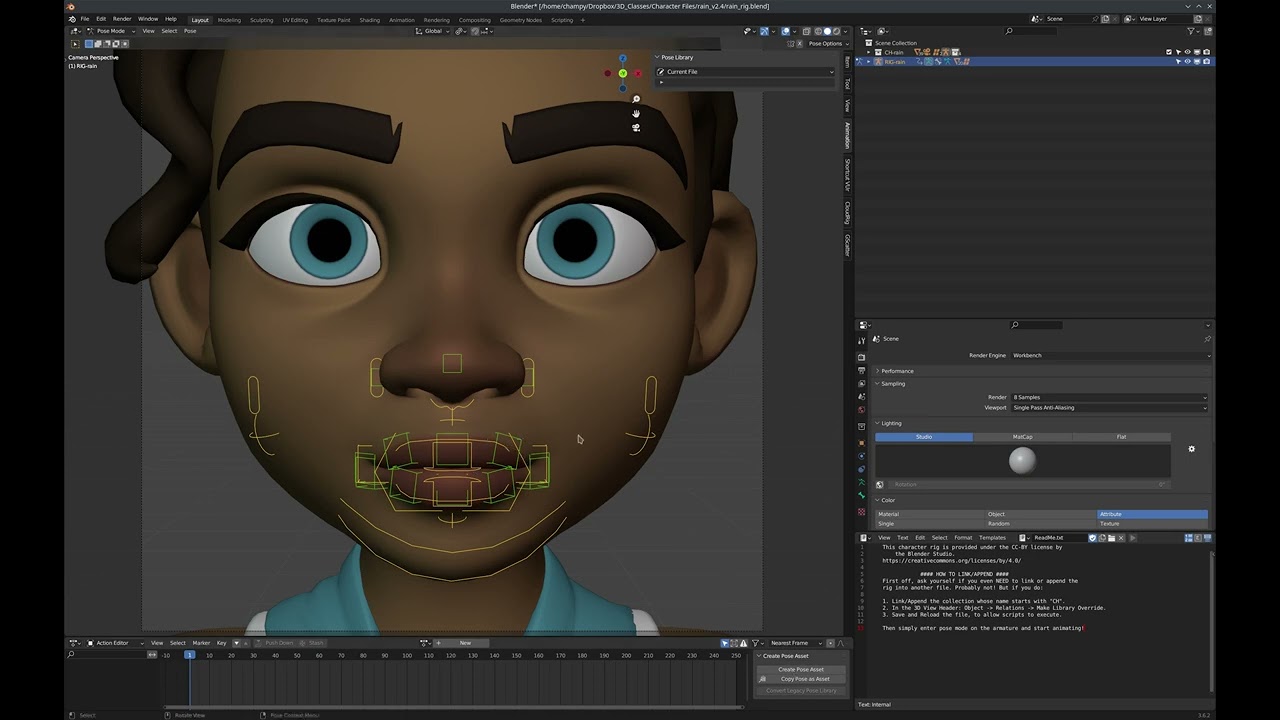
Task: Toggle X-Ray view button
Action: point(806,31)
